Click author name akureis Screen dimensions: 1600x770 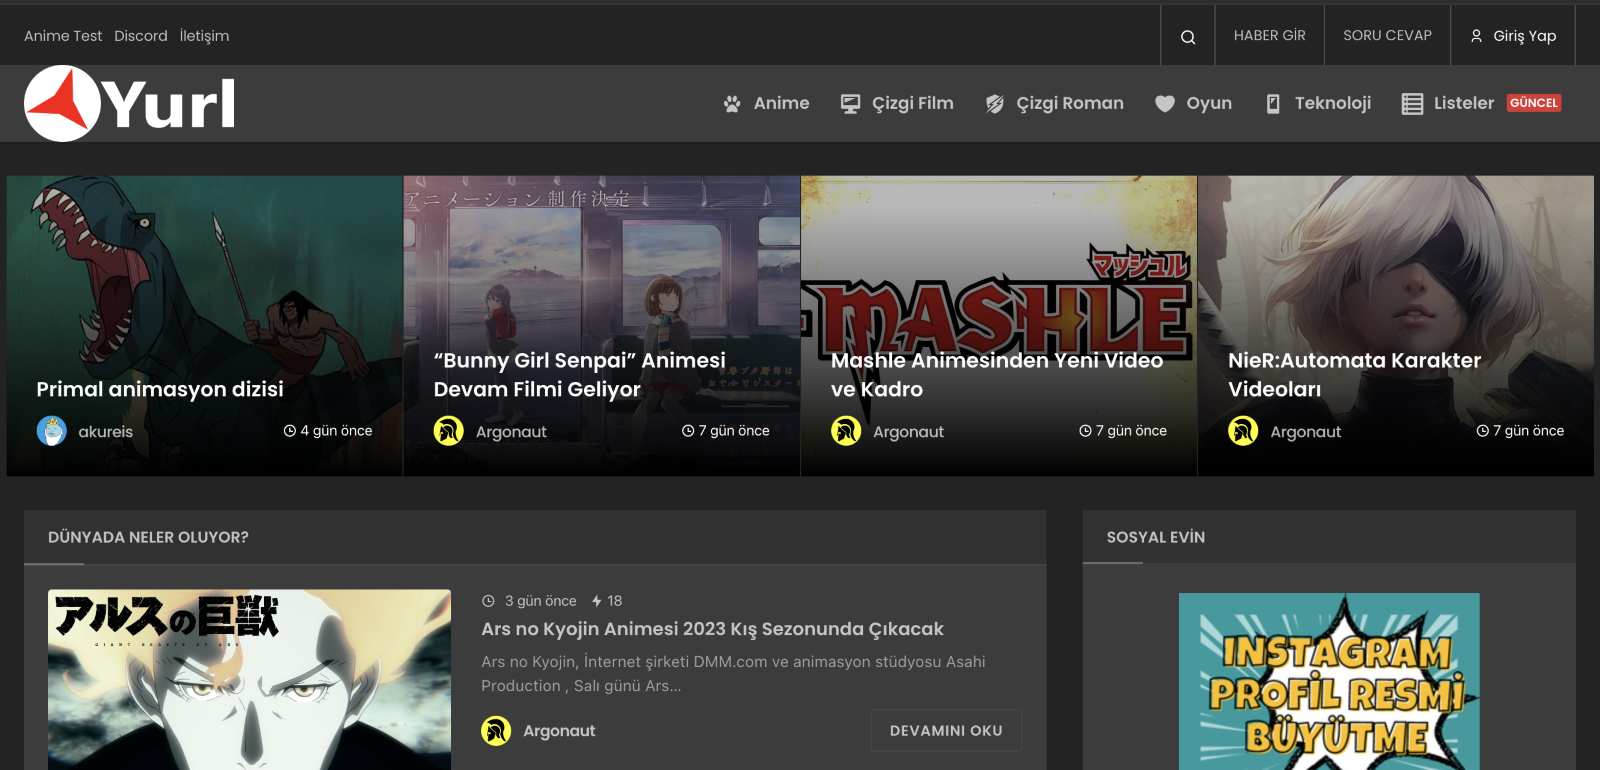106,432
